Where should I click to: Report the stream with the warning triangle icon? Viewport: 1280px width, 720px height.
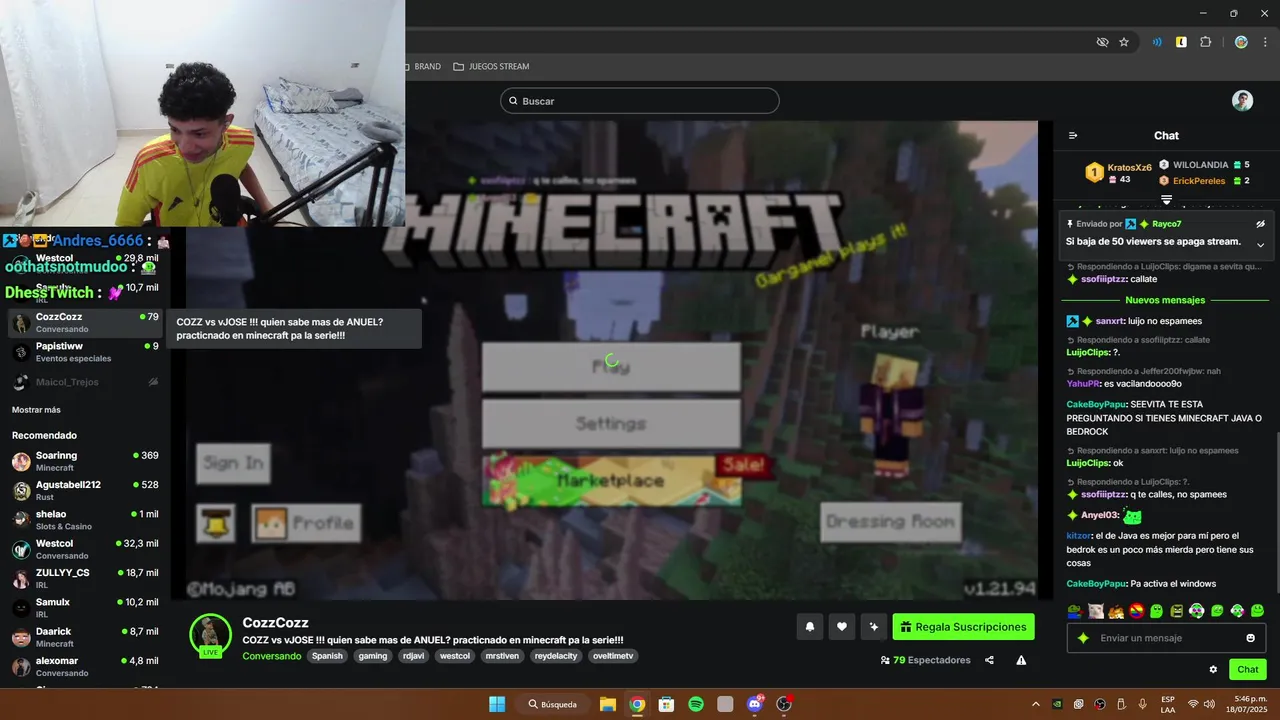click(x=1021, y=660)
